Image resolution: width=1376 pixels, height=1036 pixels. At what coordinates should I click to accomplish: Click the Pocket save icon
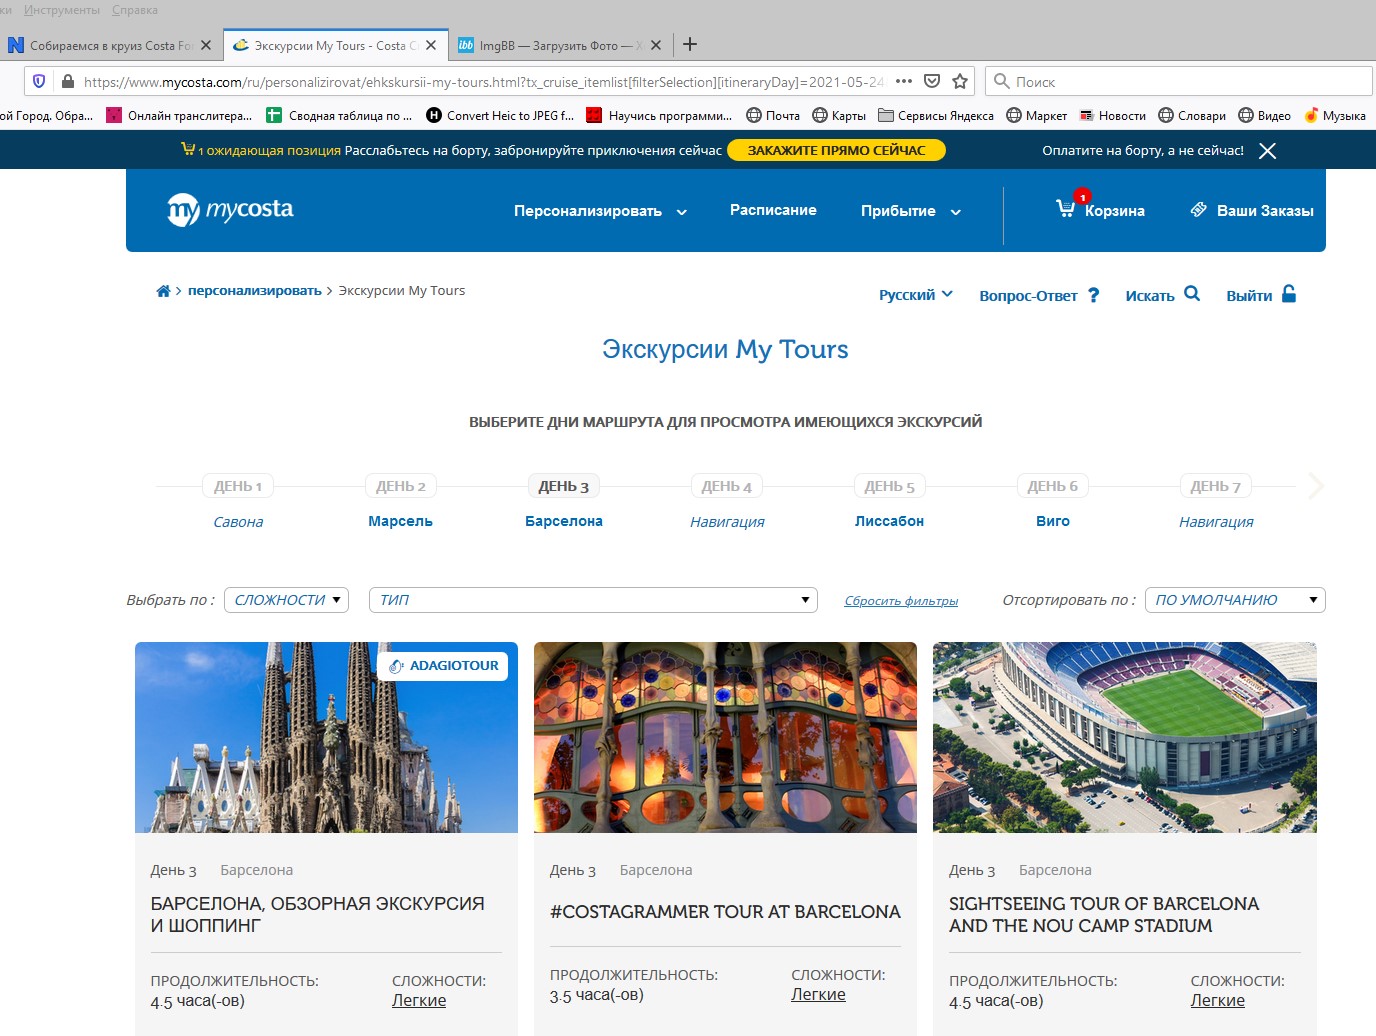point(932,81)
